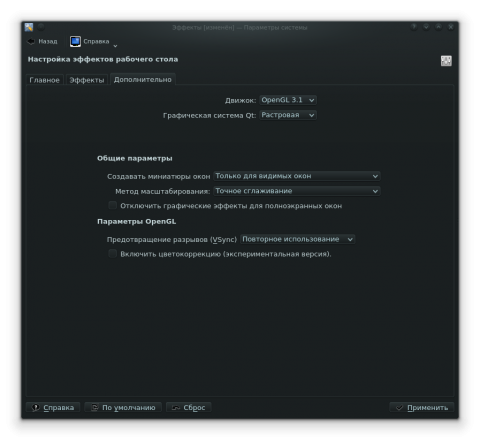The width and height of the screenshot is (480, 440).
Task: Click the pin-on-all-desktops title bar button
Action: (41, 27)
